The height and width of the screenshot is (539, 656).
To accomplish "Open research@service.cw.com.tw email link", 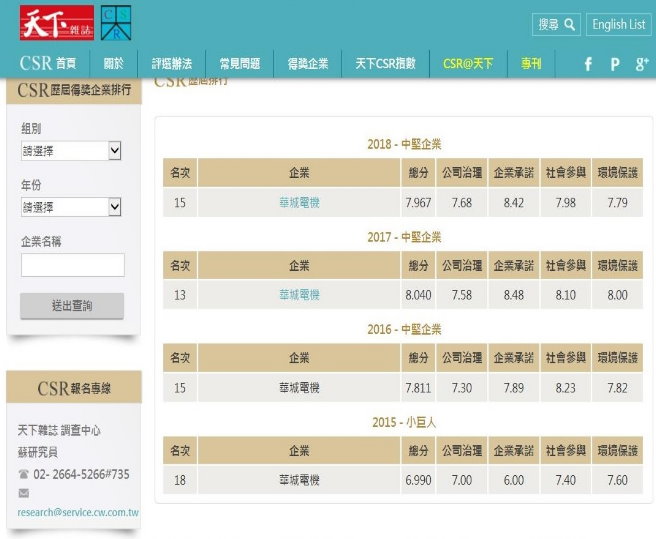I will [78, 512].
